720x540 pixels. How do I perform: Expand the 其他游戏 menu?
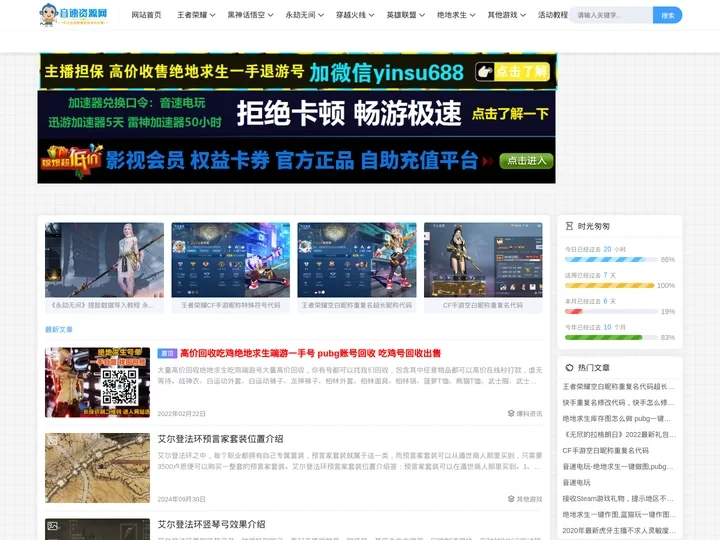tap(506, 15)
